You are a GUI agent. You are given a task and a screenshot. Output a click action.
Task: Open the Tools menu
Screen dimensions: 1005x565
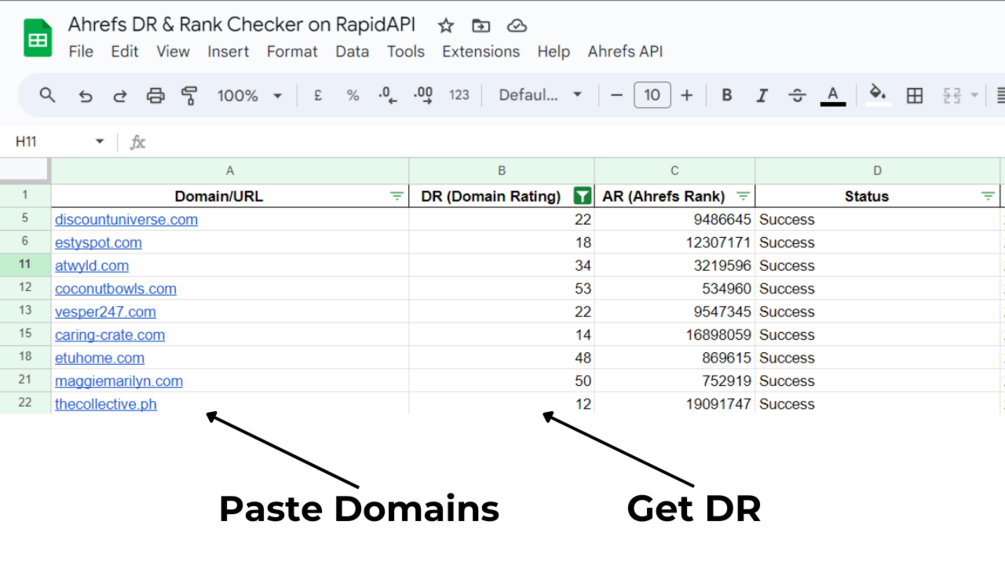[x=405, y=51]
